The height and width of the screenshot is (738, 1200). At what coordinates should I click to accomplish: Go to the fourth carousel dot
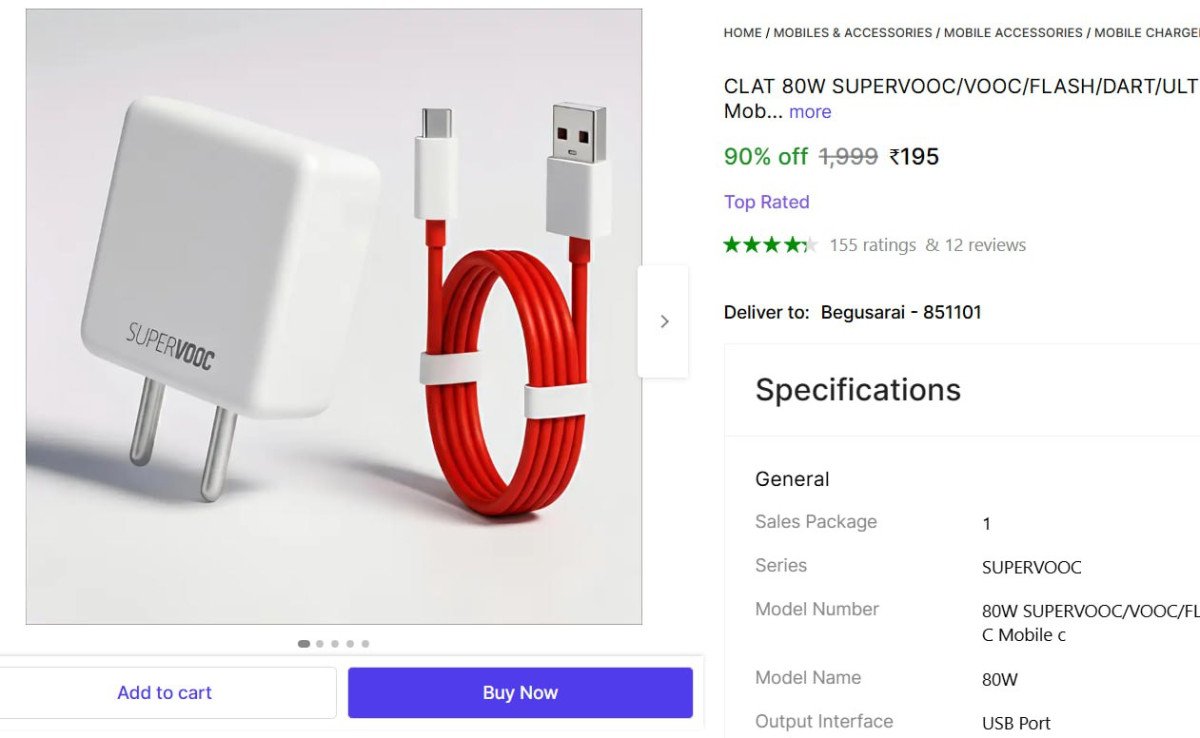pos(350,644)
